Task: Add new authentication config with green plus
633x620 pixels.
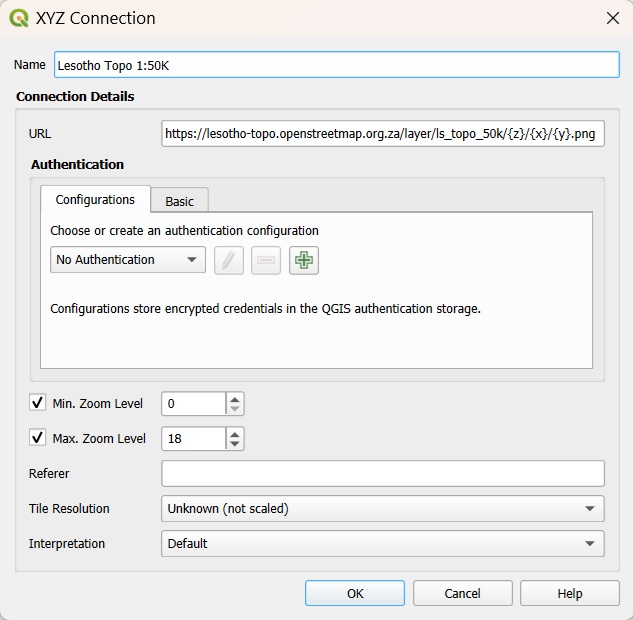Action: pos(304,260)
